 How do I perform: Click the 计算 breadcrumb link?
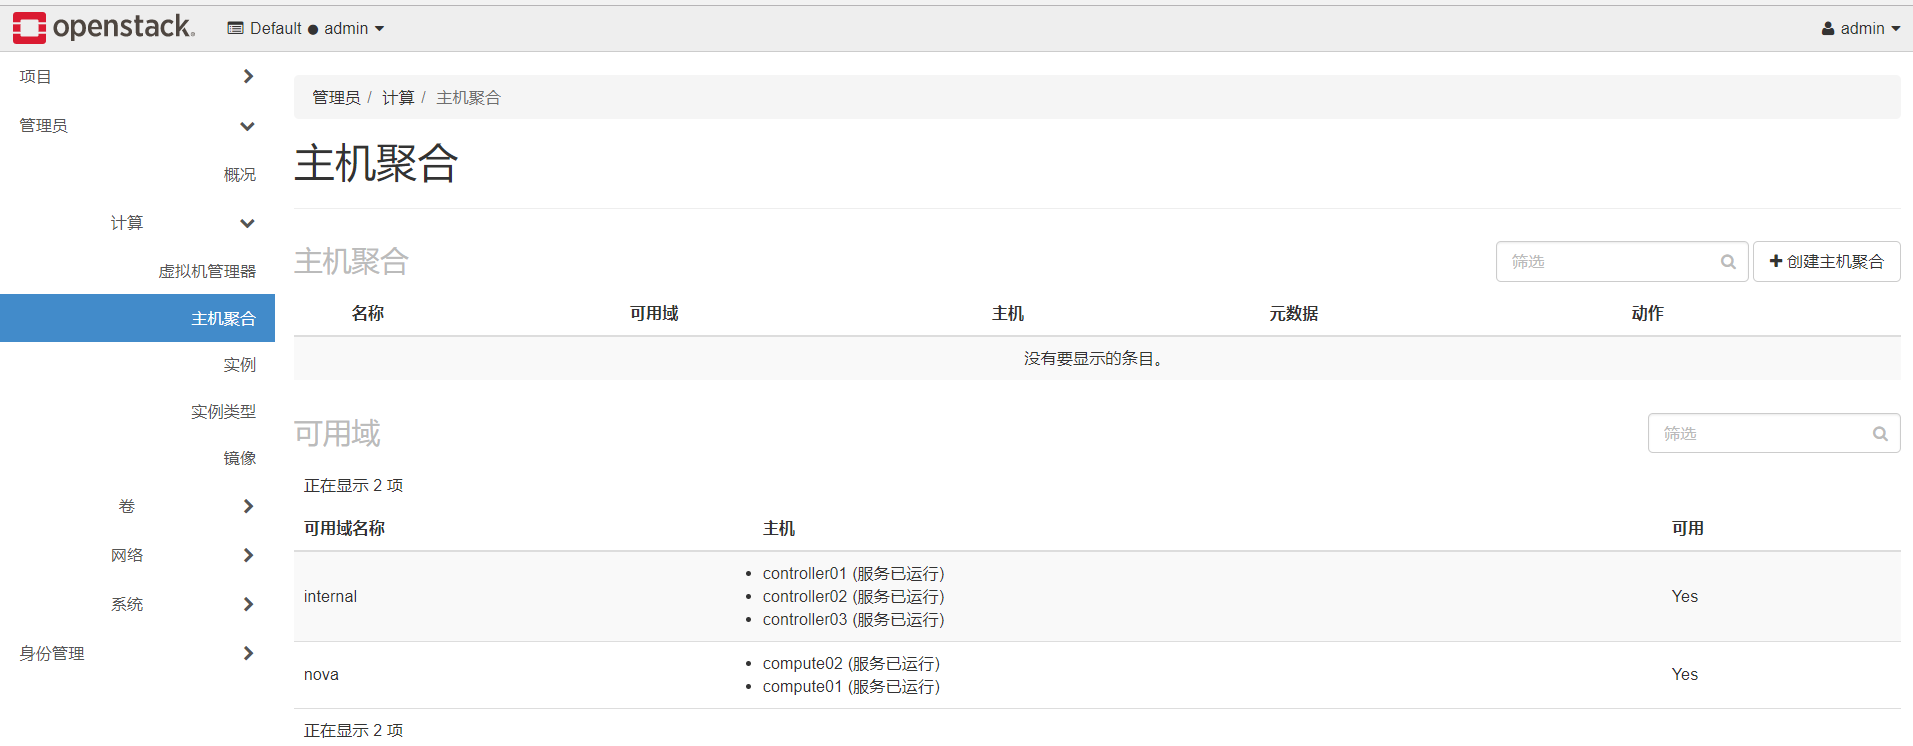(x=398, y=98)
